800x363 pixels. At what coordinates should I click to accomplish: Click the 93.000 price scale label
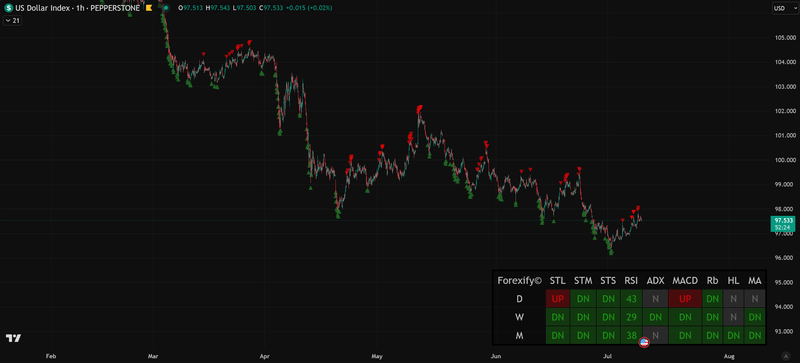point(785,331)
